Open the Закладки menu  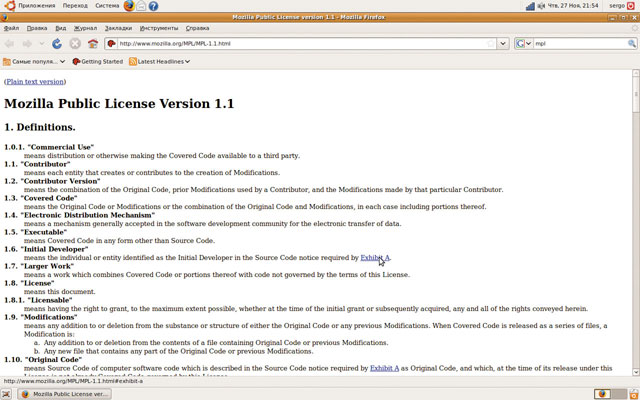pyautogui.click(x=118, y=28)
